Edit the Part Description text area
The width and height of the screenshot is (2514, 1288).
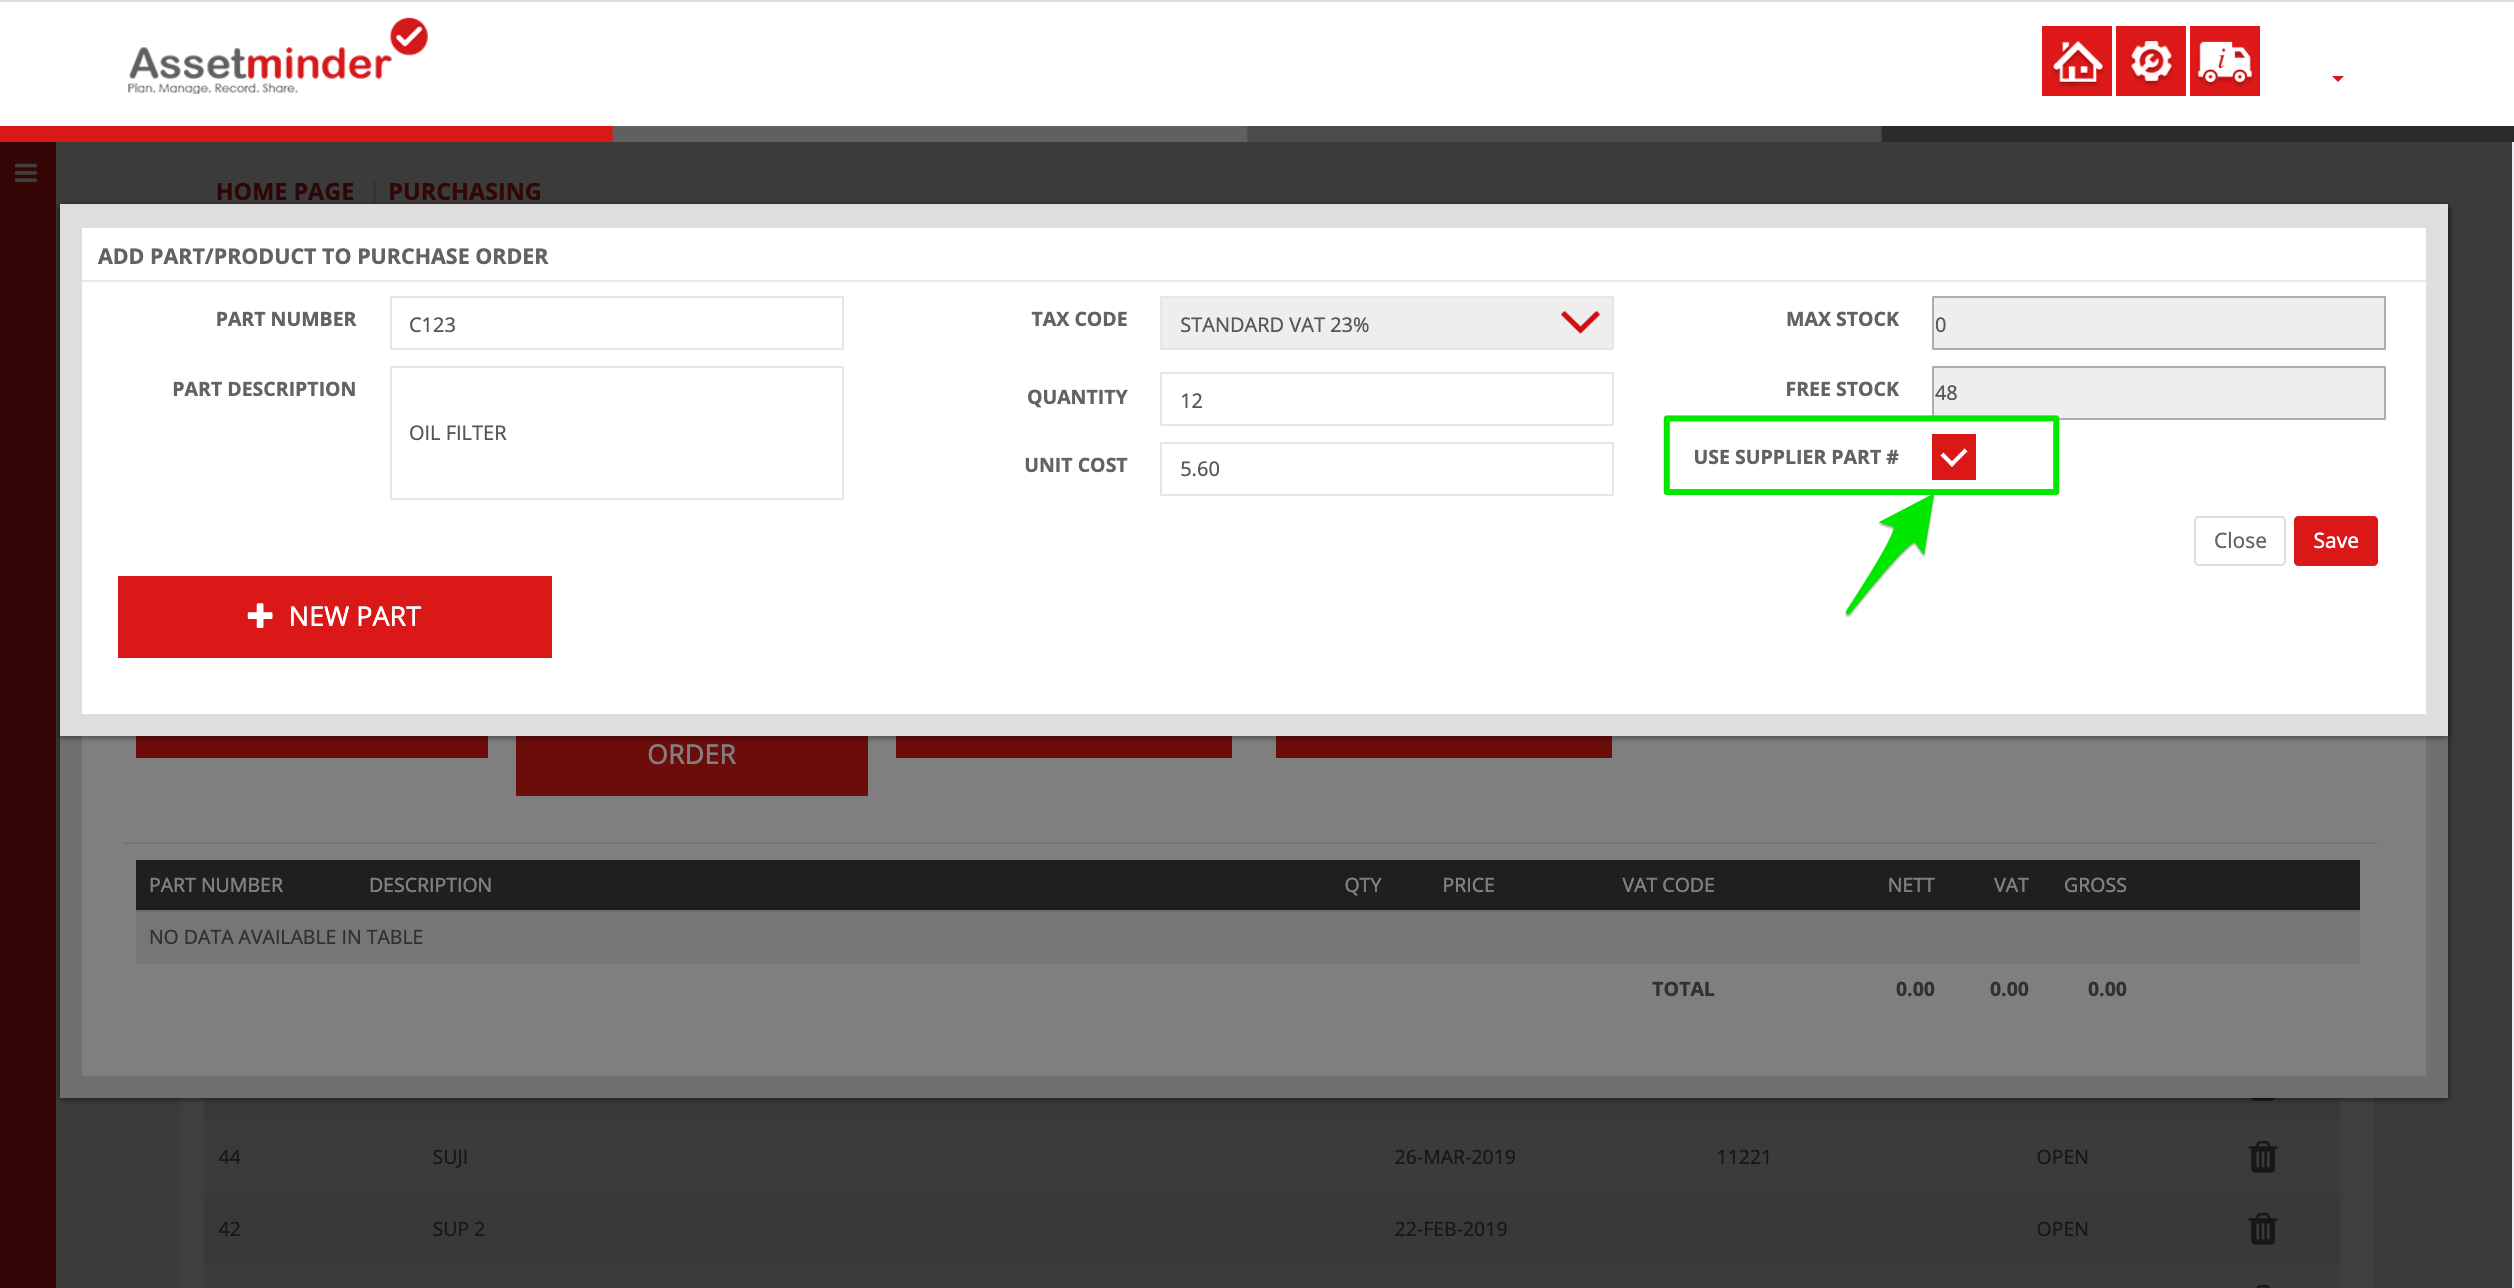[x=616, y=433]
